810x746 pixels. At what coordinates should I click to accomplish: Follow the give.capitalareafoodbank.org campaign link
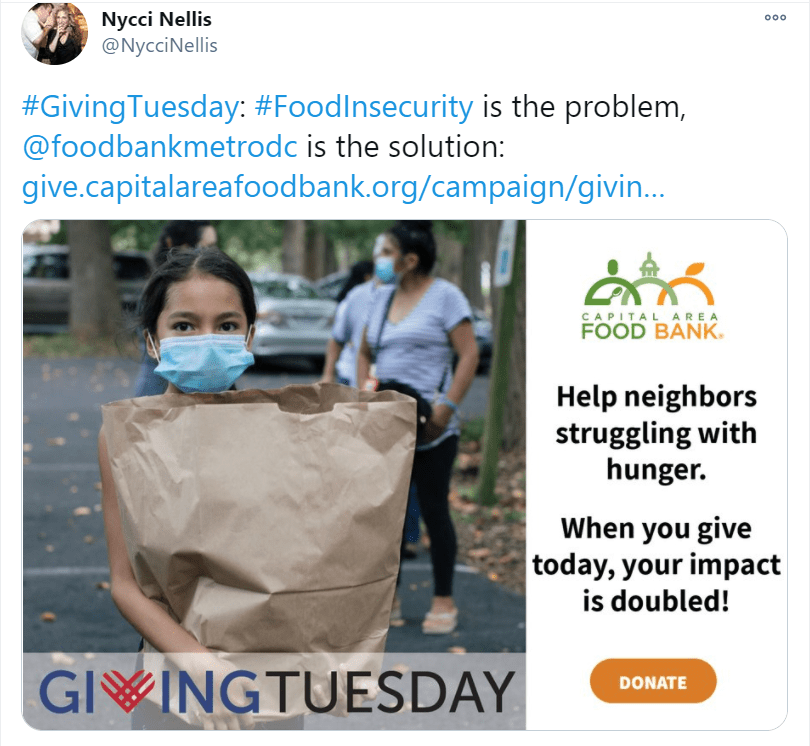343,187
